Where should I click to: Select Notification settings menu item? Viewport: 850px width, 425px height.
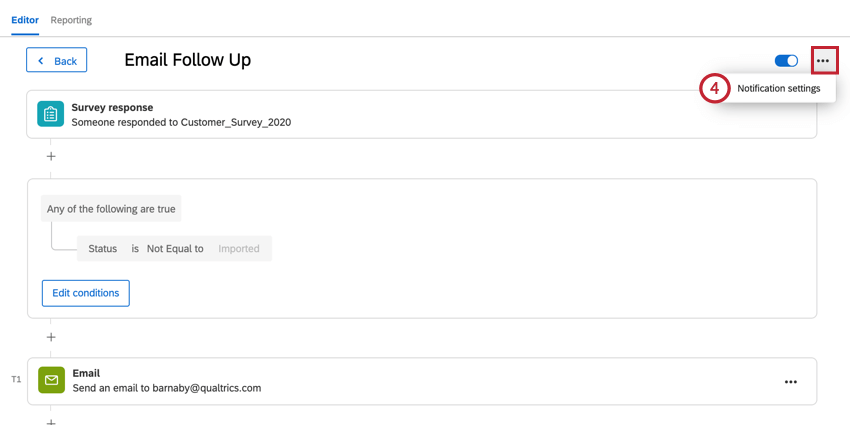pos(778,88)
